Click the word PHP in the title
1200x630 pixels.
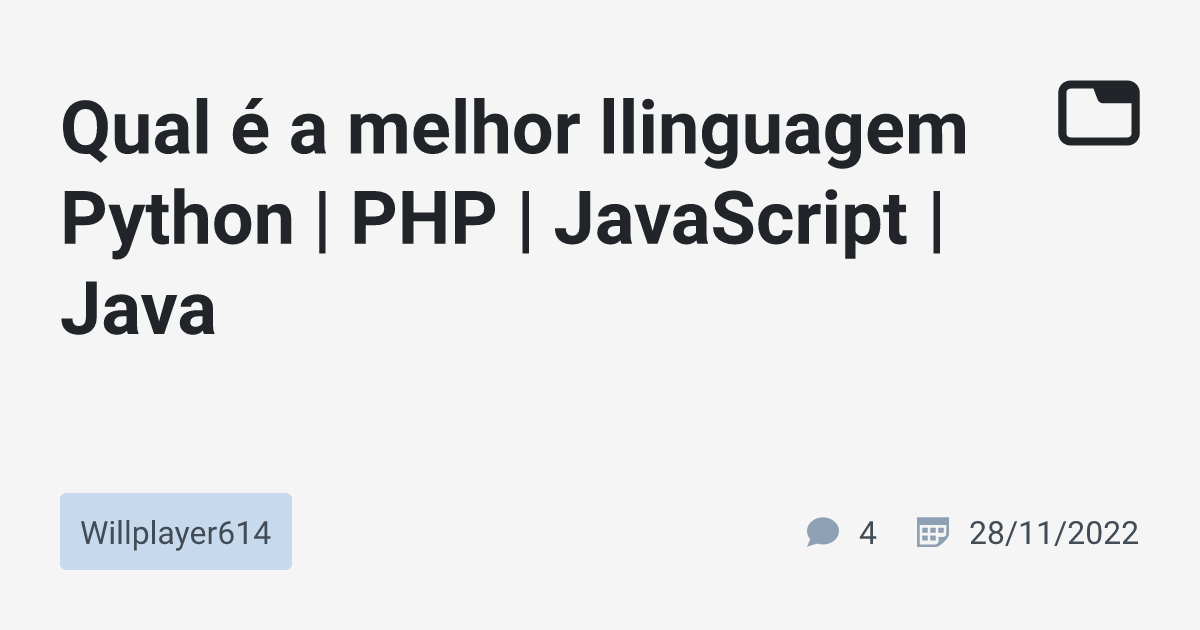[x=423, y=220]
